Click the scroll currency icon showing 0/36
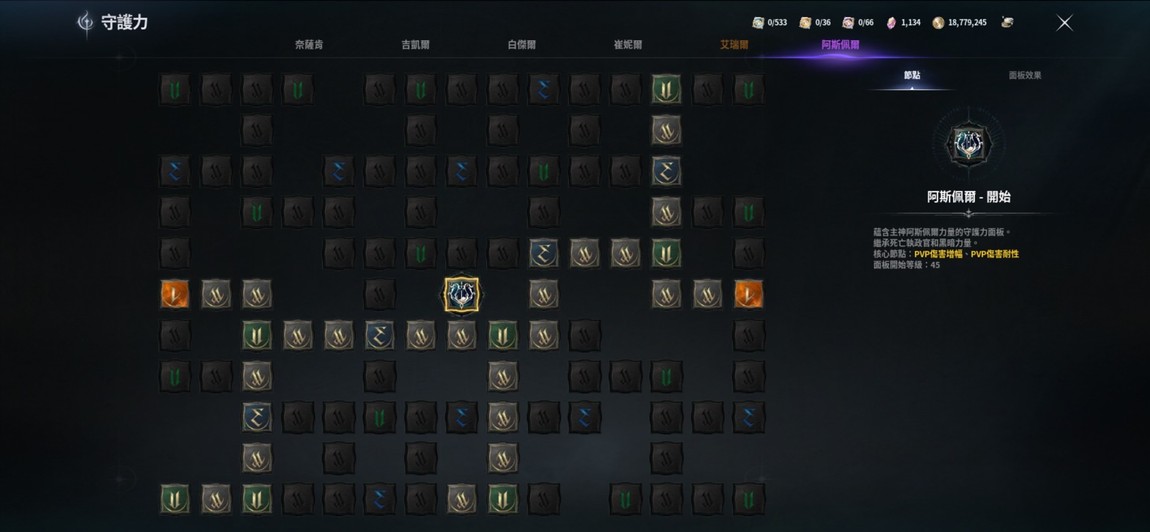1150x532 pixels. [805, 23]
